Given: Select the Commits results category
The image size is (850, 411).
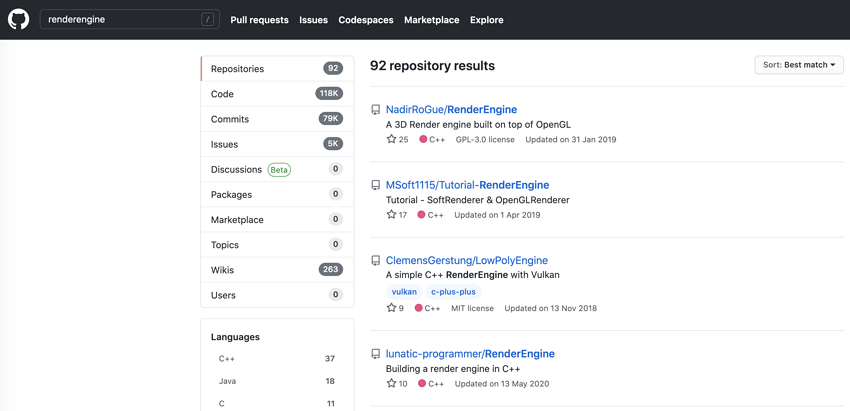Looking at the screenshot, I should [x=277, y=119].
